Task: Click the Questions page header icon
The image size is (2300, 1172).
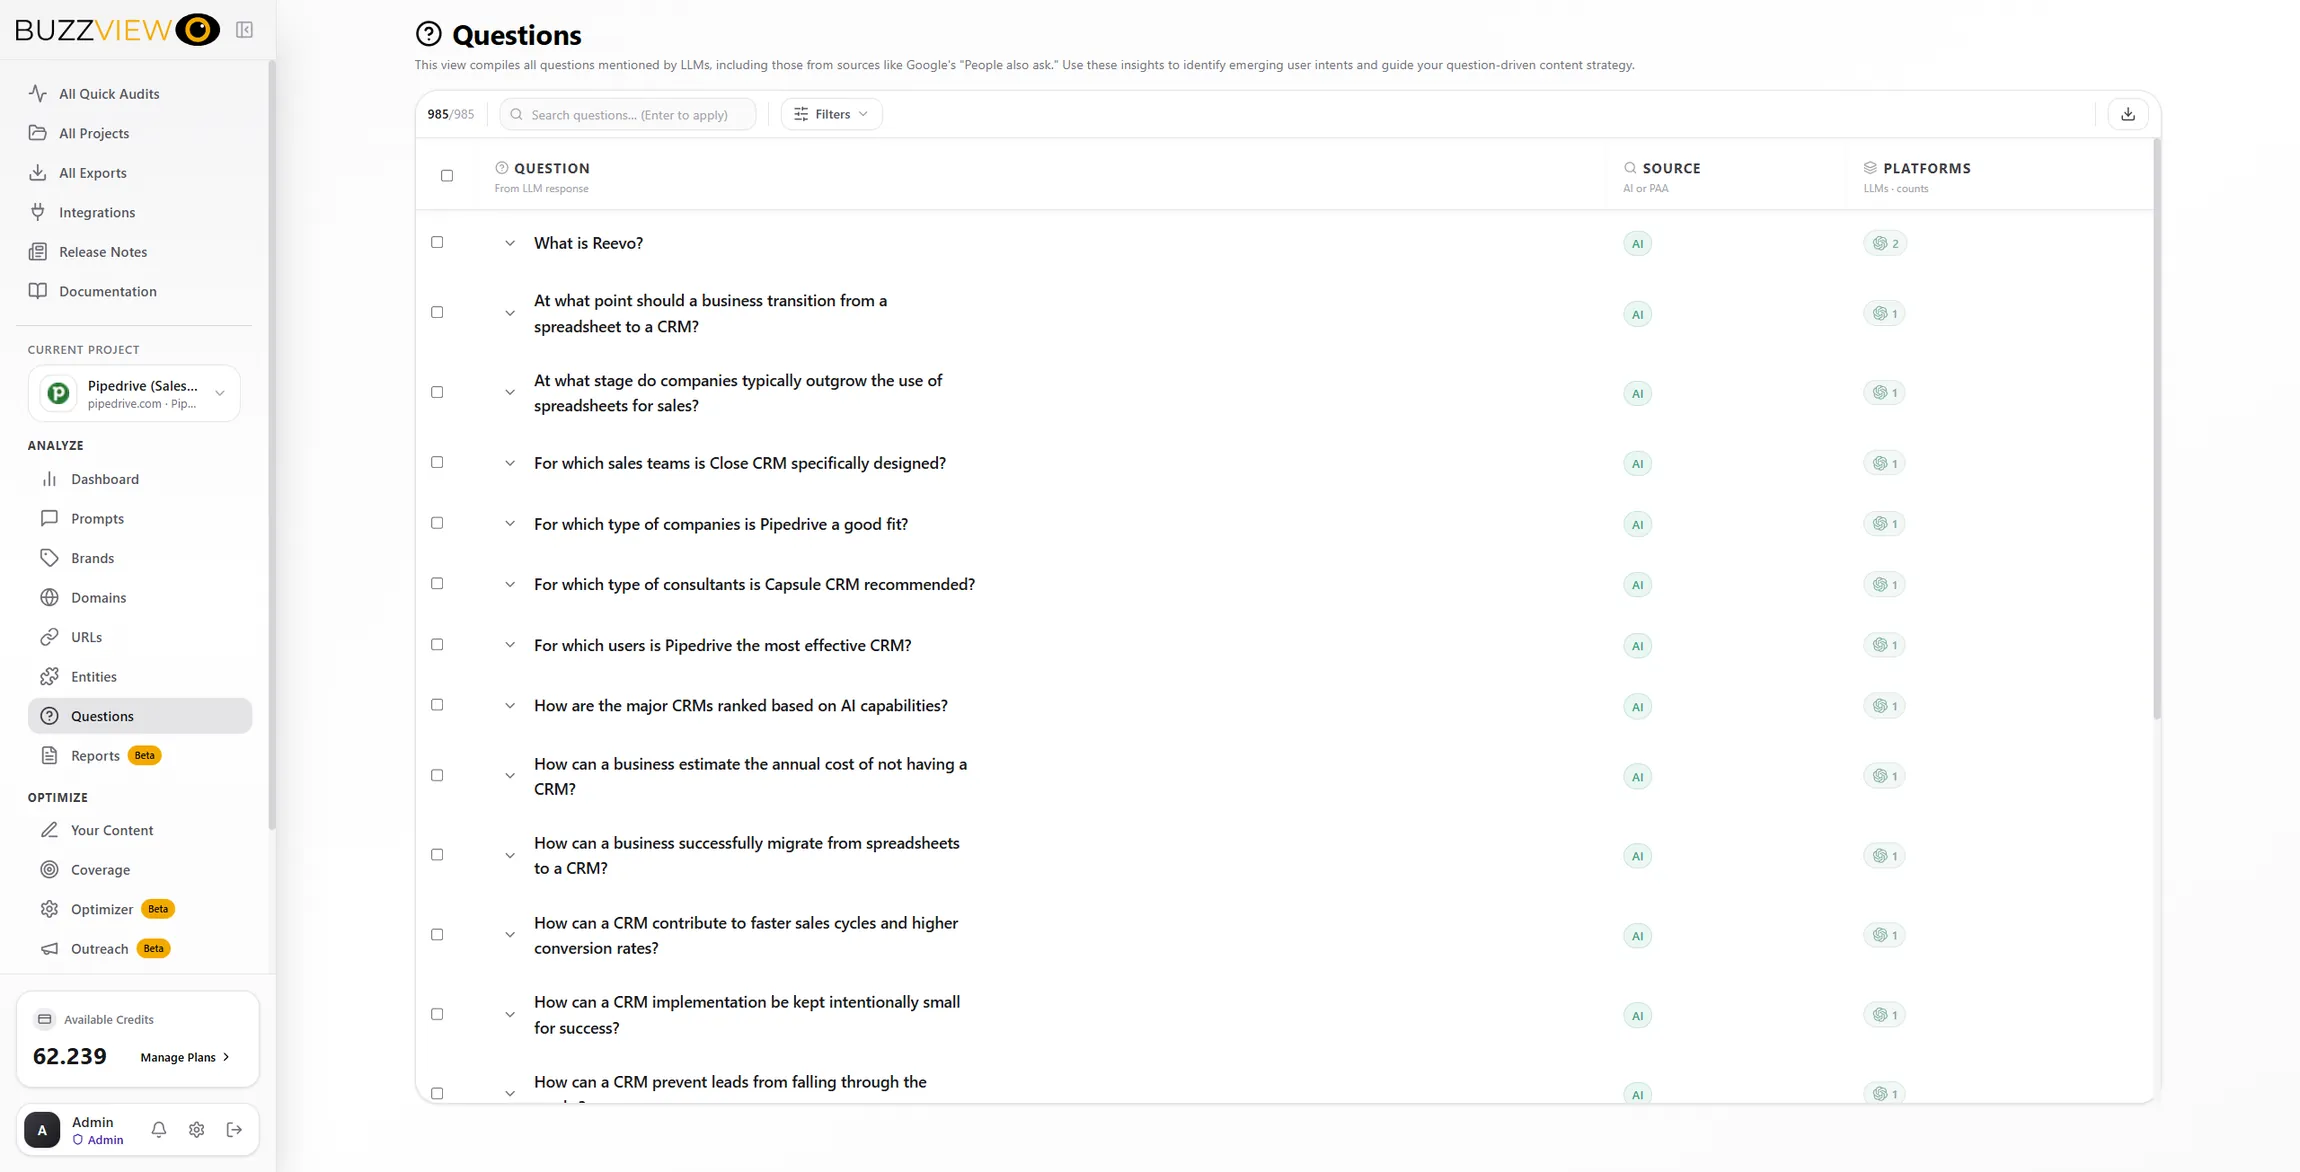Action: [x=429, y=34]
